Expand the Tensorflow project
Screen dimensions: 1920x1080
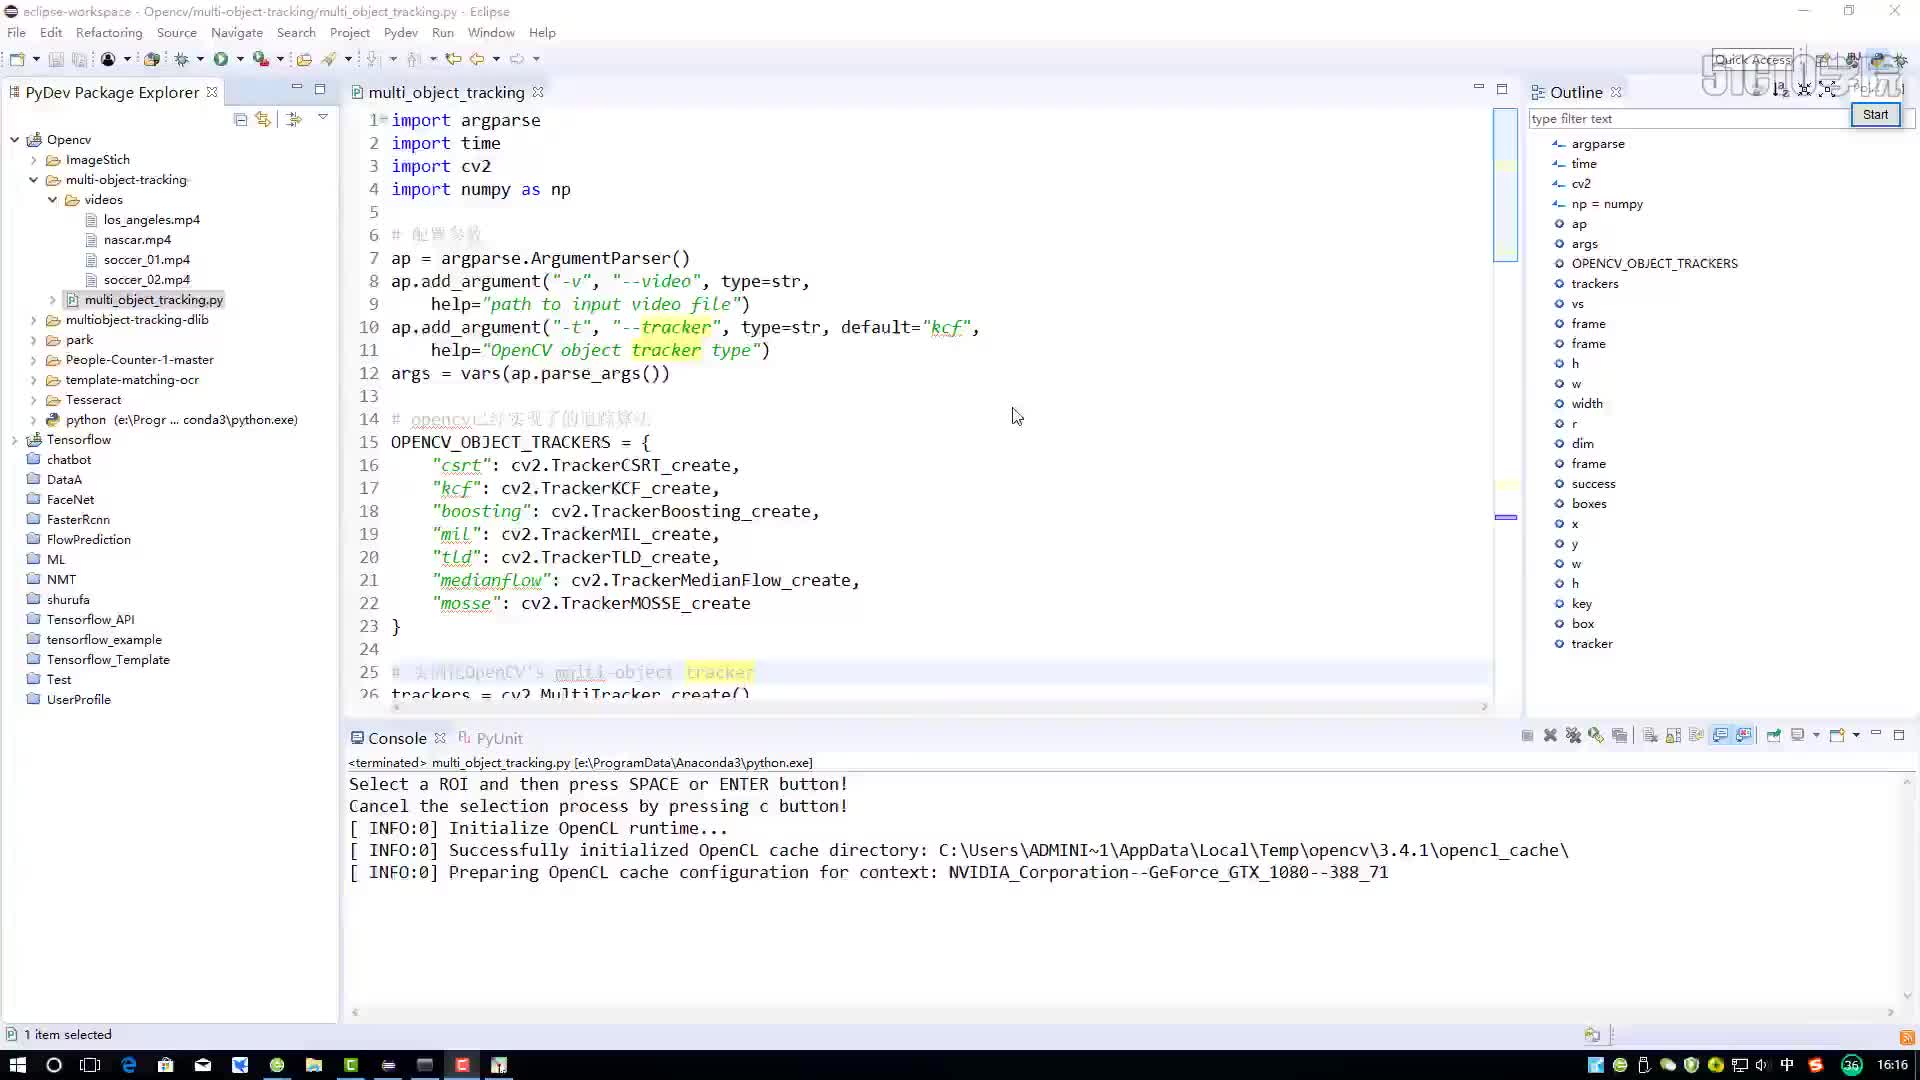(x=15, y=439)
